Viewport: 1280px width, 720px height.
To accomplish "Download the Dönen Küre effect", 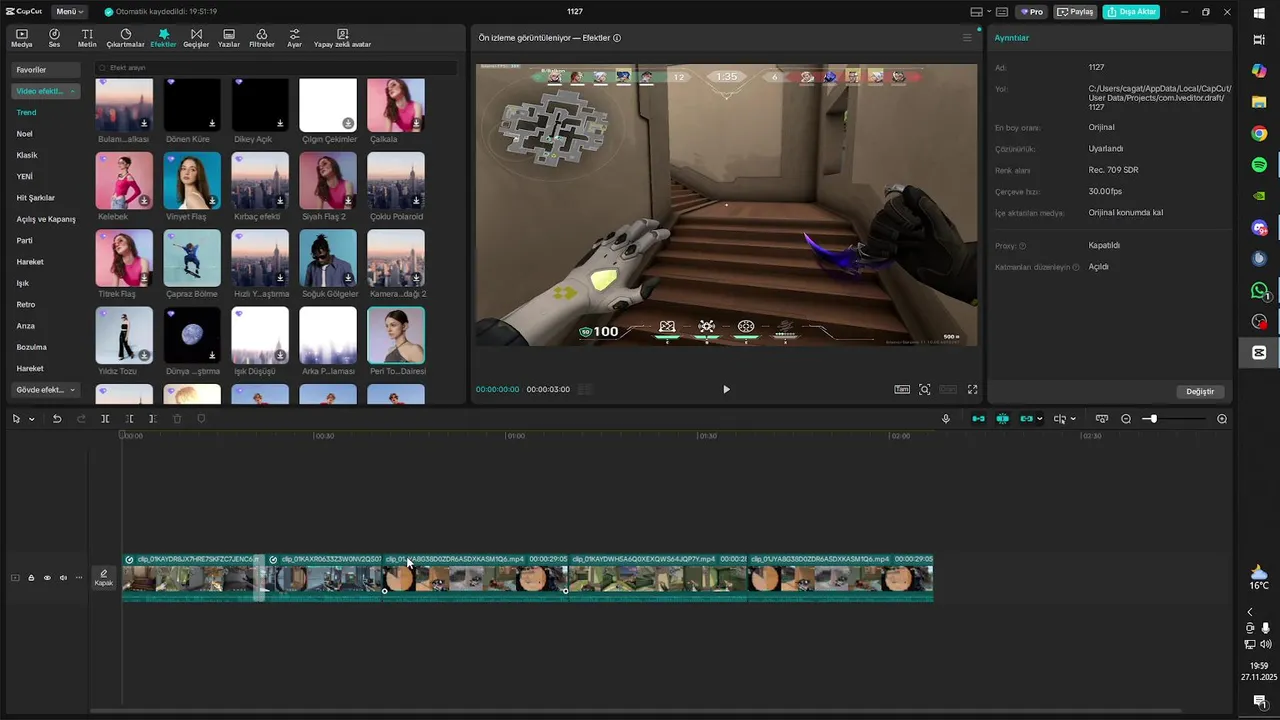I will [x=212, y=124].
